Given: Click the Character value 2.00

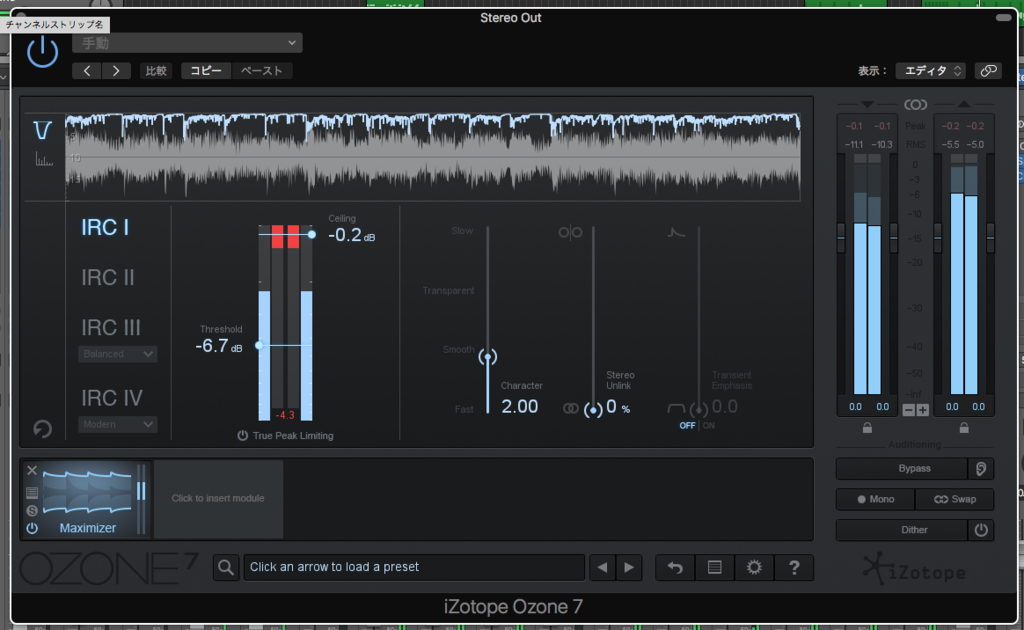Looking at the screenshot, I should (519, 407).
